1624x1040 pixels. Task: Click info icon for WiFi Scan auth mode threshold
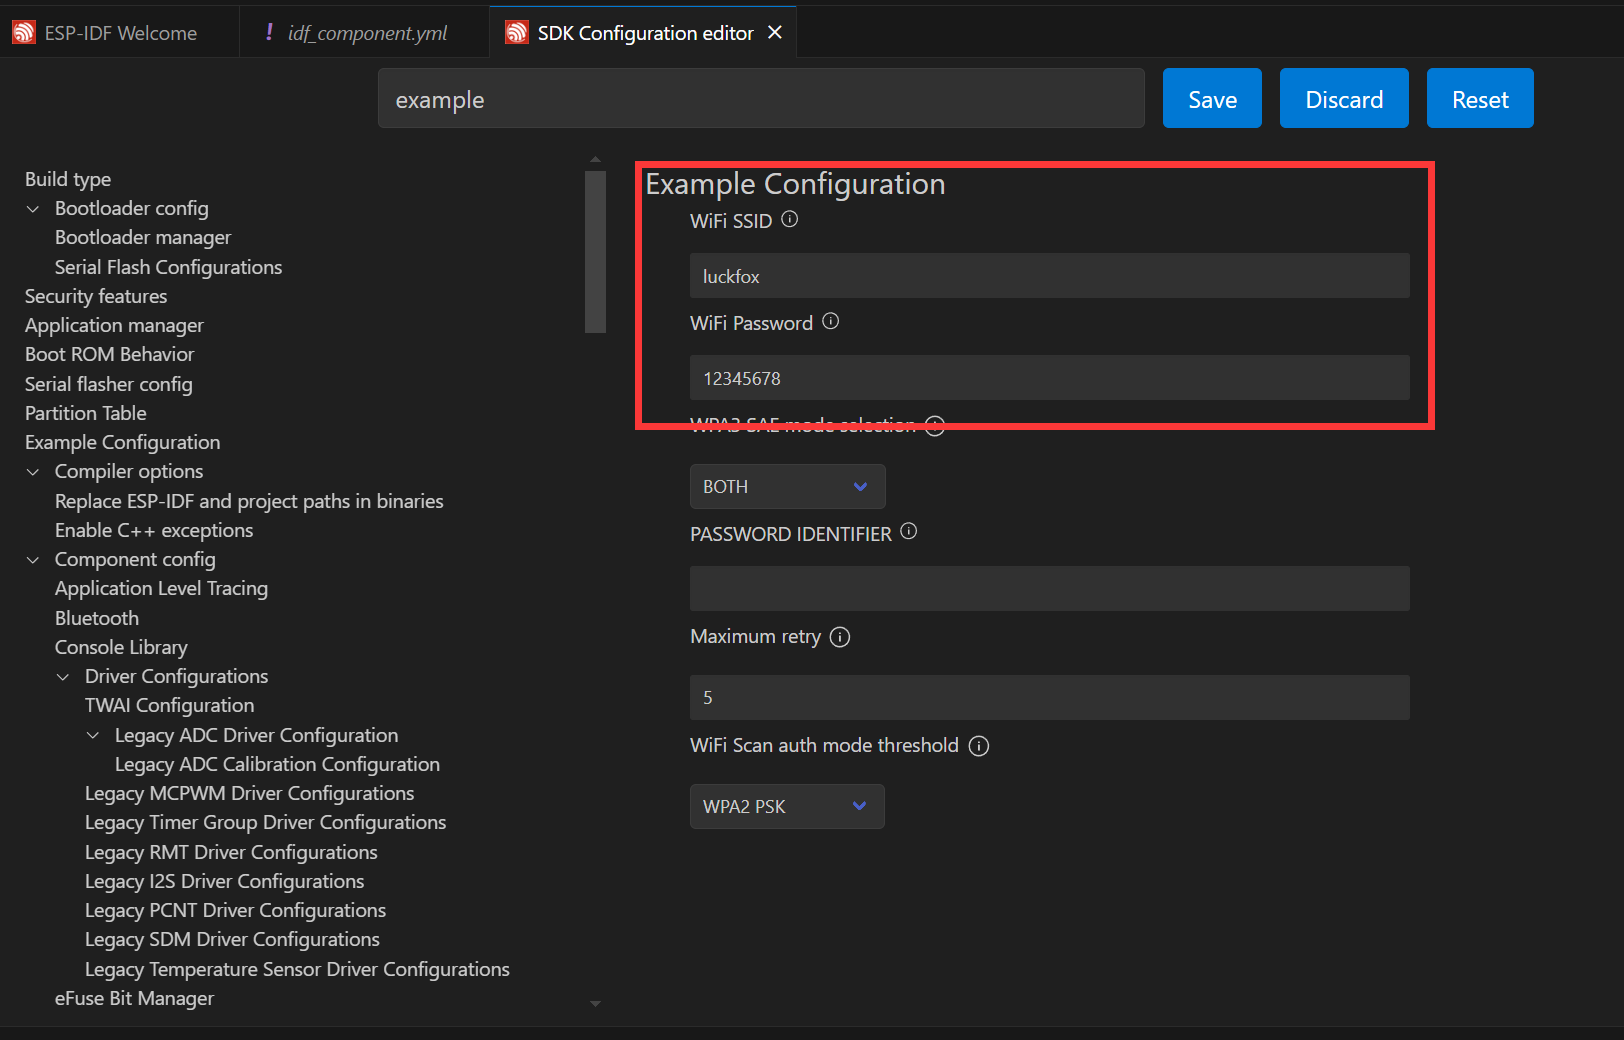[979, 746]
